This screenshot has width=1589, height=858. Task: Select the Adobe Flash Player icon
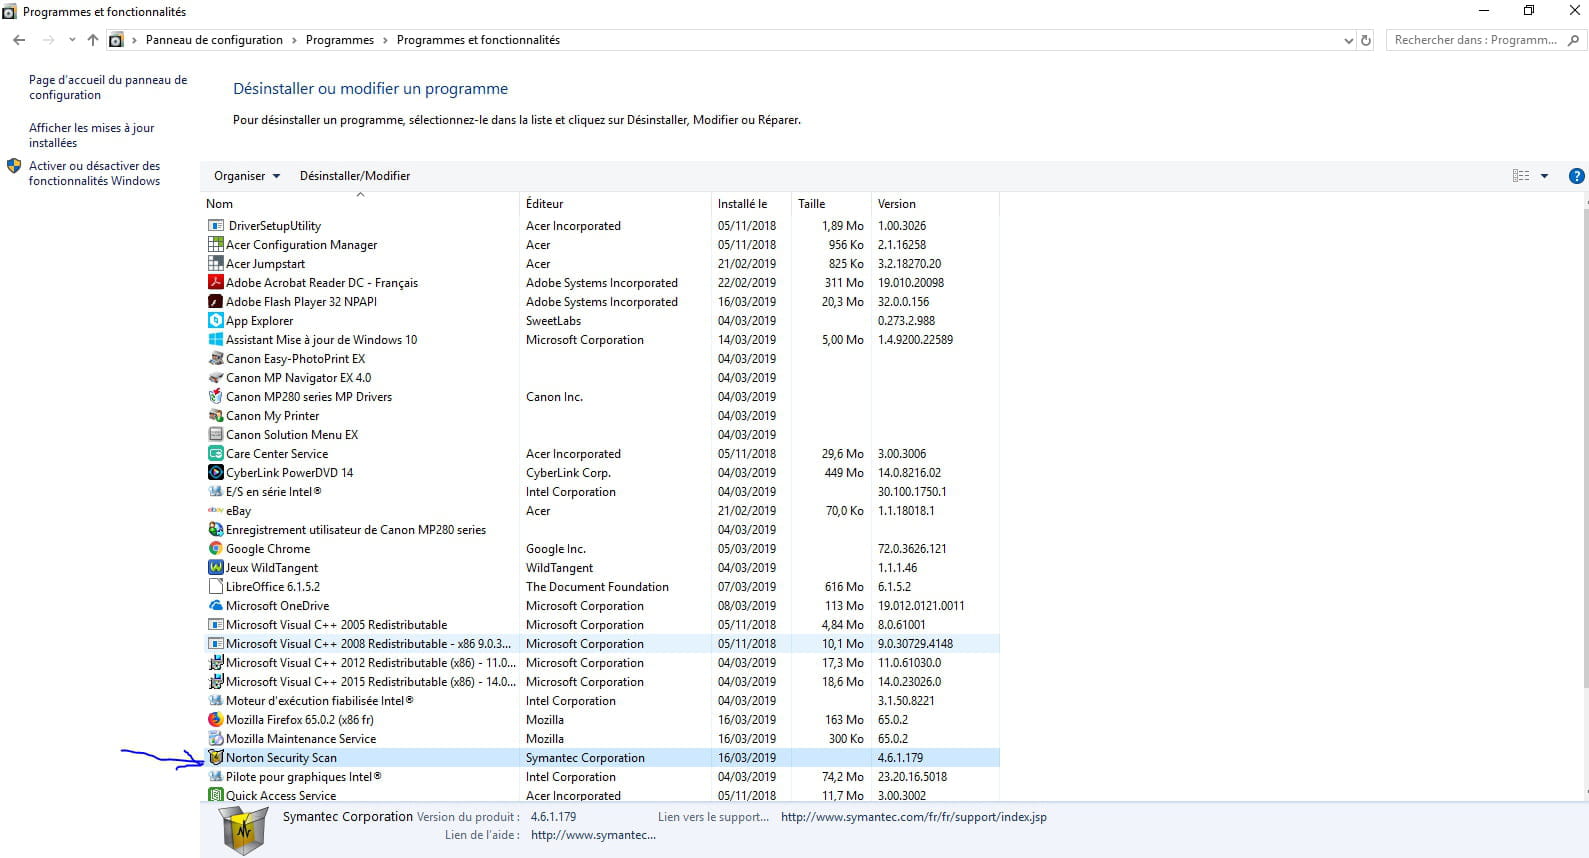point(215,302)
